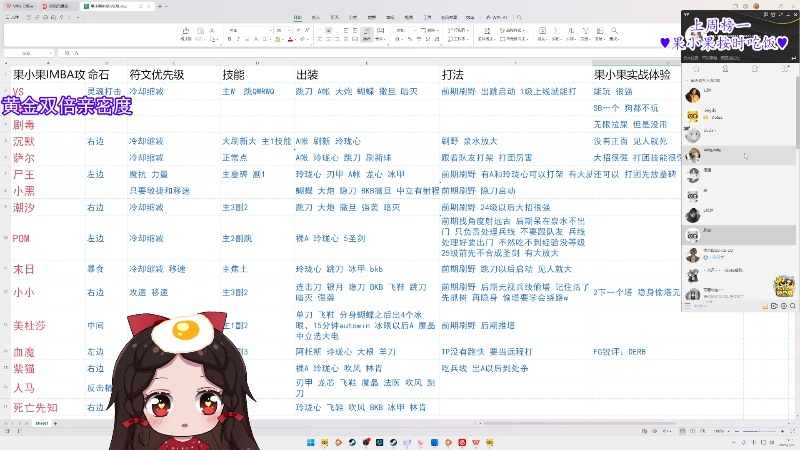Screen dimensions: 800x450
Task: Click the horizontal scrollbar of the sheet
Action: click(579, 423)
